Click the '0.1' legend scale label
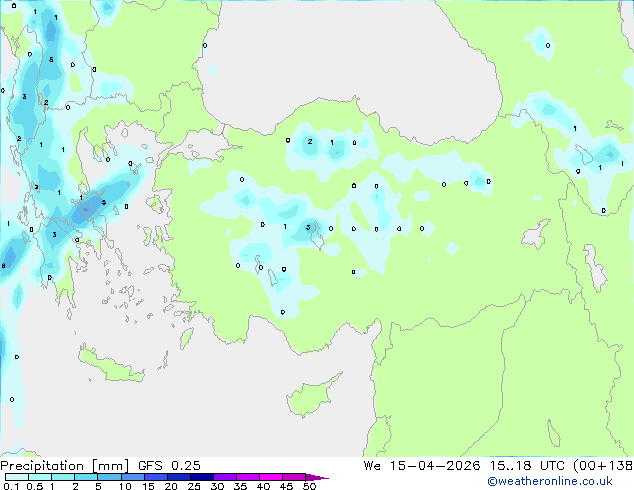This screenshot has width=634, height=490. click(11, 486)
